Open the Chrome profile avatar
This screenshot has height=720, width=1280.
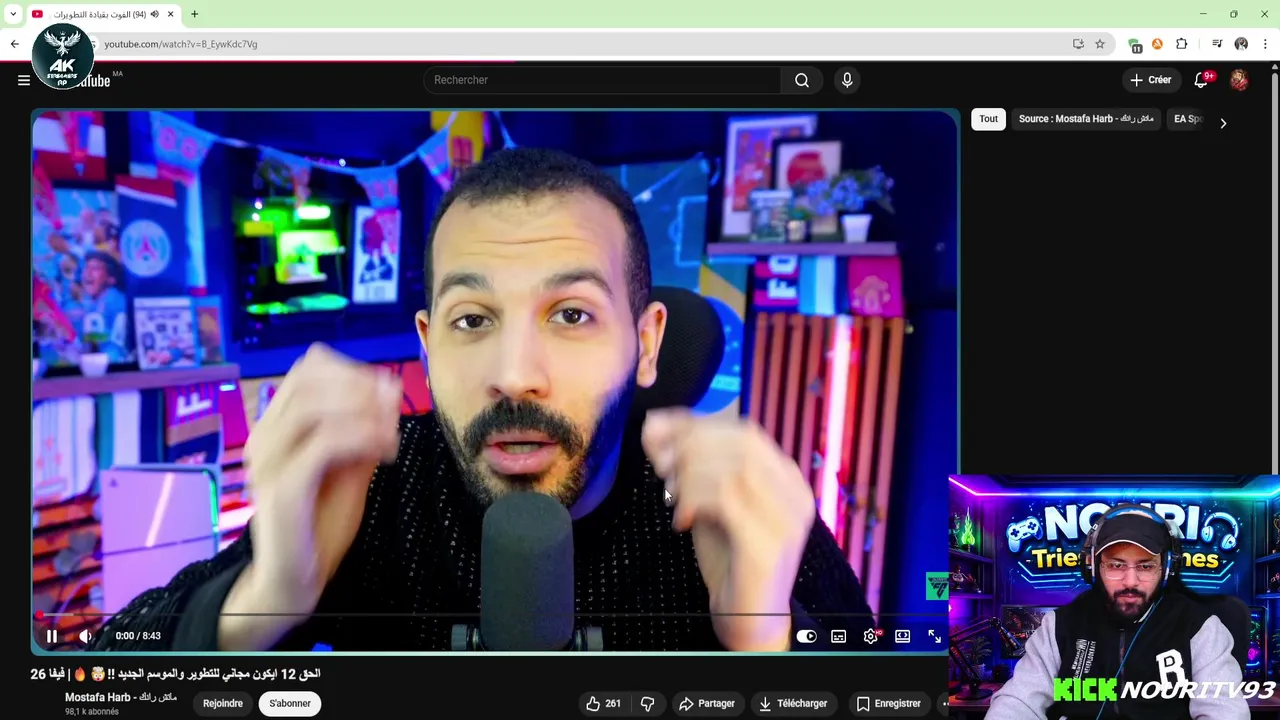[x=1241, y=44]
